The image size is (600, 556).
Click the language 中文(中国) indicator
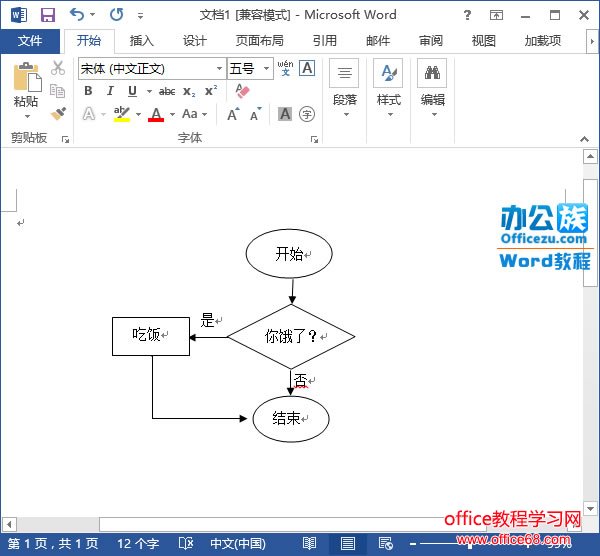click(x=238, y=544)
